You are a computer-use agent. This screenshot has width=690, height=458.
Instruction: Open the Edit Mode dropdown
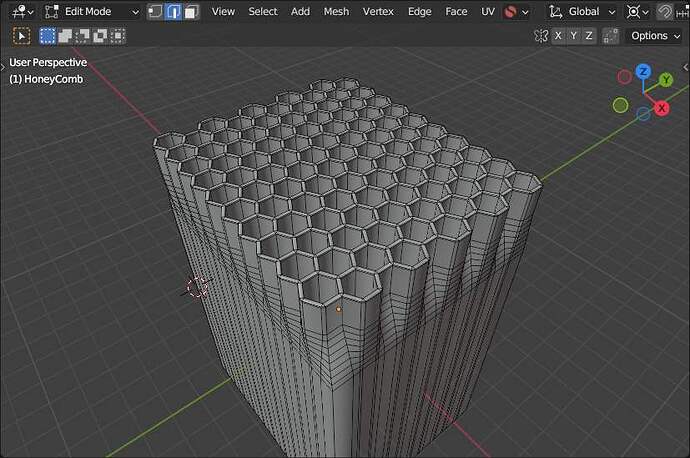(x=92, y=11)
